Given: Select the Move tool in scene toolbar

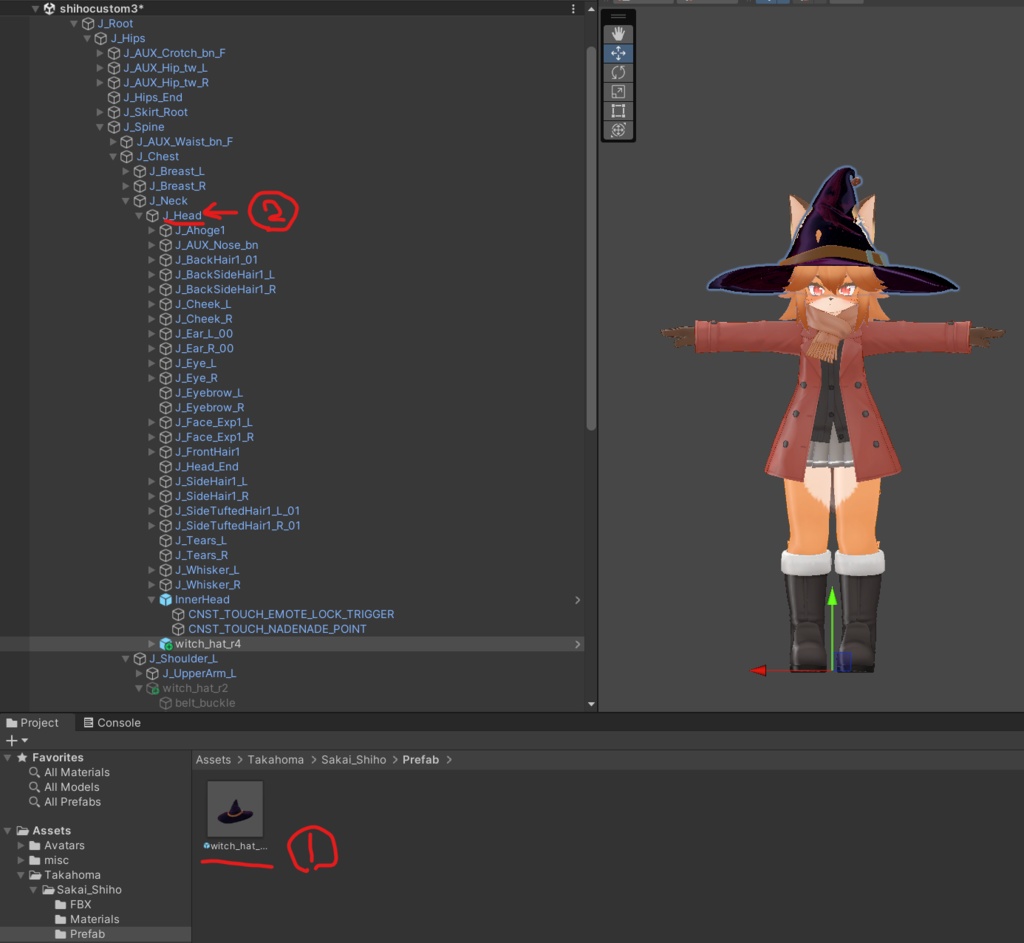Looking at the screenshot, I should [618, 53].
